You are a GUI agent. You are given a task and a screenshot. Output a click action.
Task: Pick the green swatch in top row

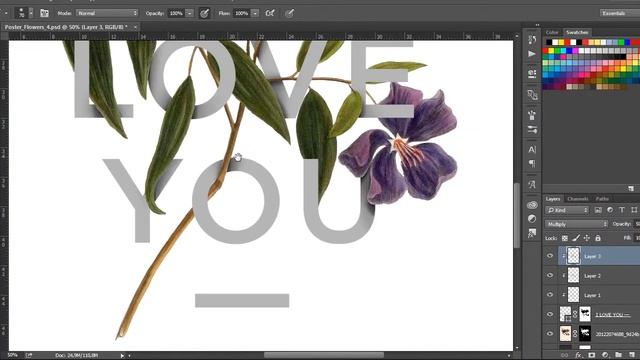tap(622, 42)
